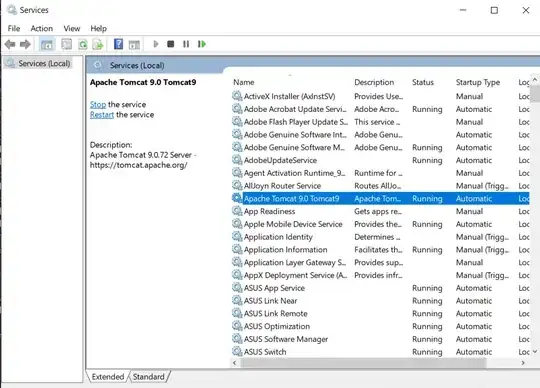The image size is (540, 388).
Task: Click the Start Service play icon
Action: point(156,44)
